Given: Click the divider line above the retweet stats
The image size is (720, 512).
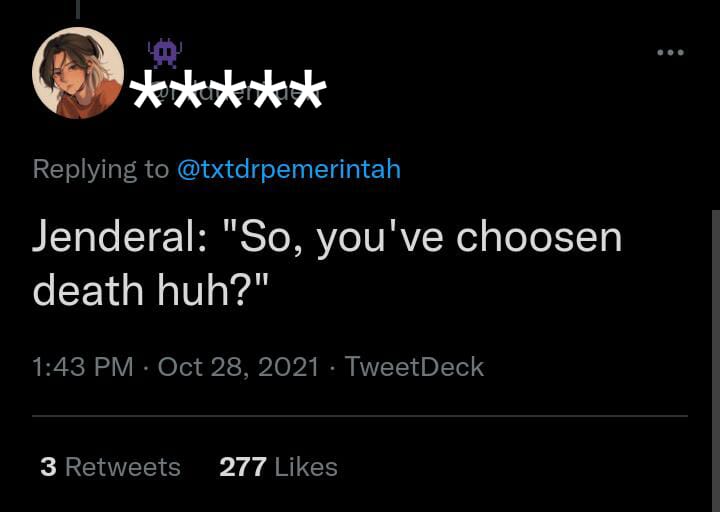Looking at the screenshot, I should (360, 415).
